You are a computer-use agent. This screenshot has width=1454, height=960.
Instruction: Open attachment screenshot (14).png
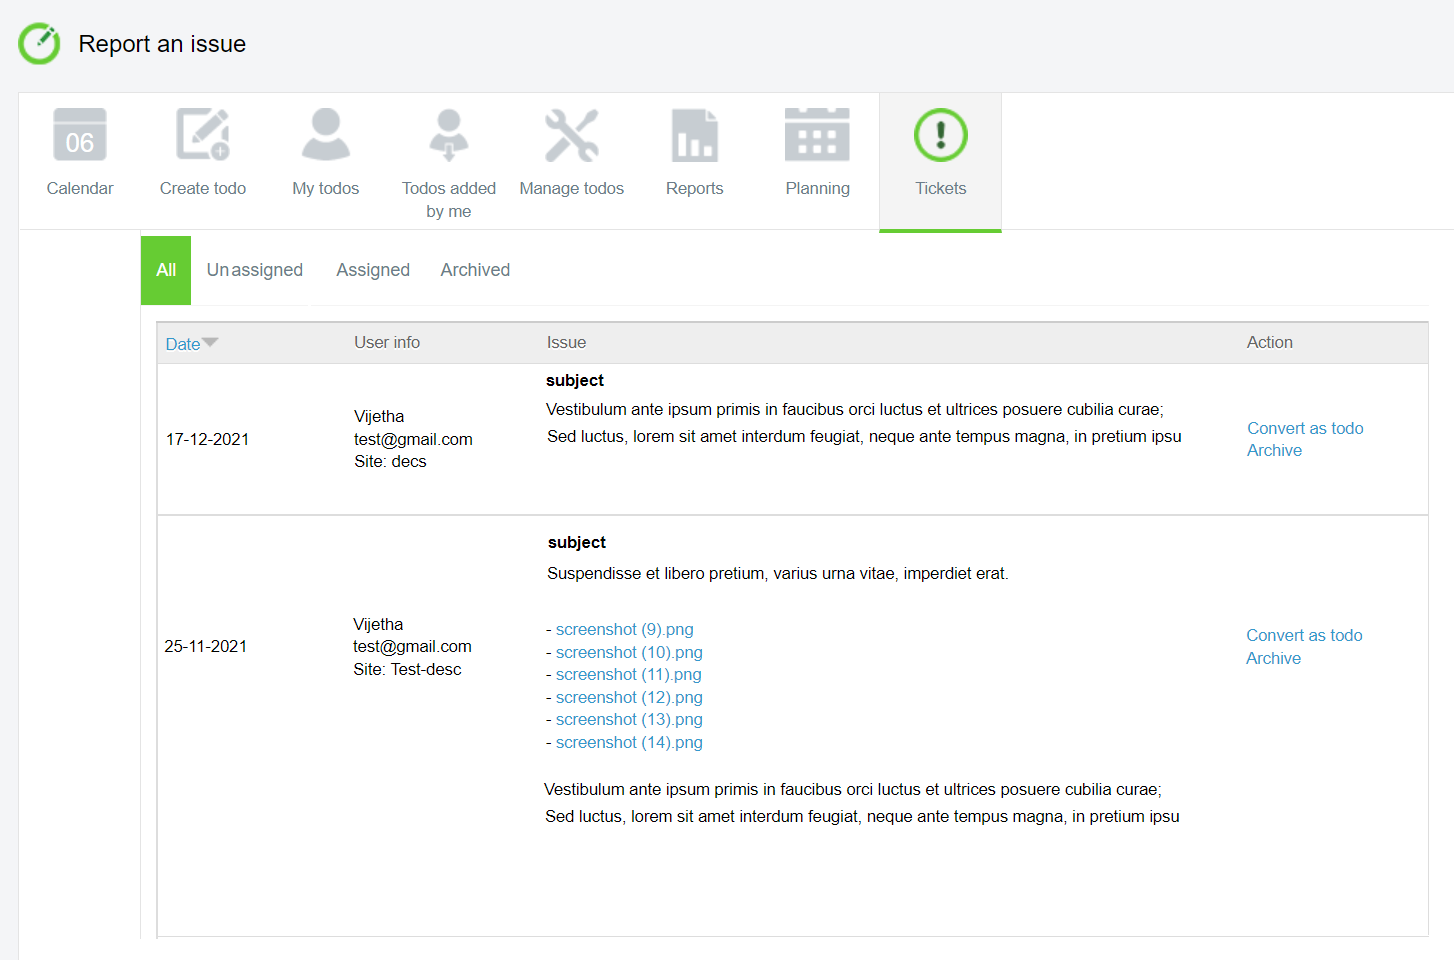[x=629, y=742]
